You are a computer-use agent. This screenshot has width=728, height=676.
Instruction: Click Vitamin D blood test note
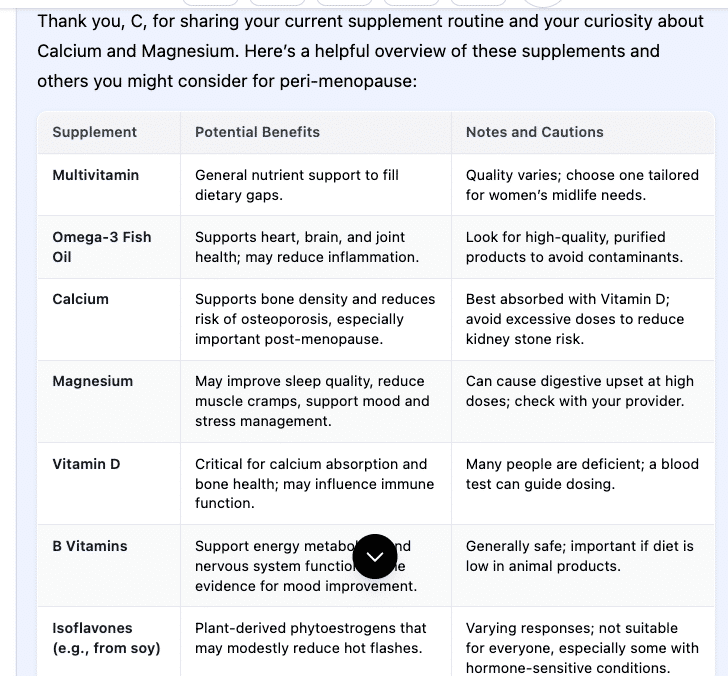point(582,474)
